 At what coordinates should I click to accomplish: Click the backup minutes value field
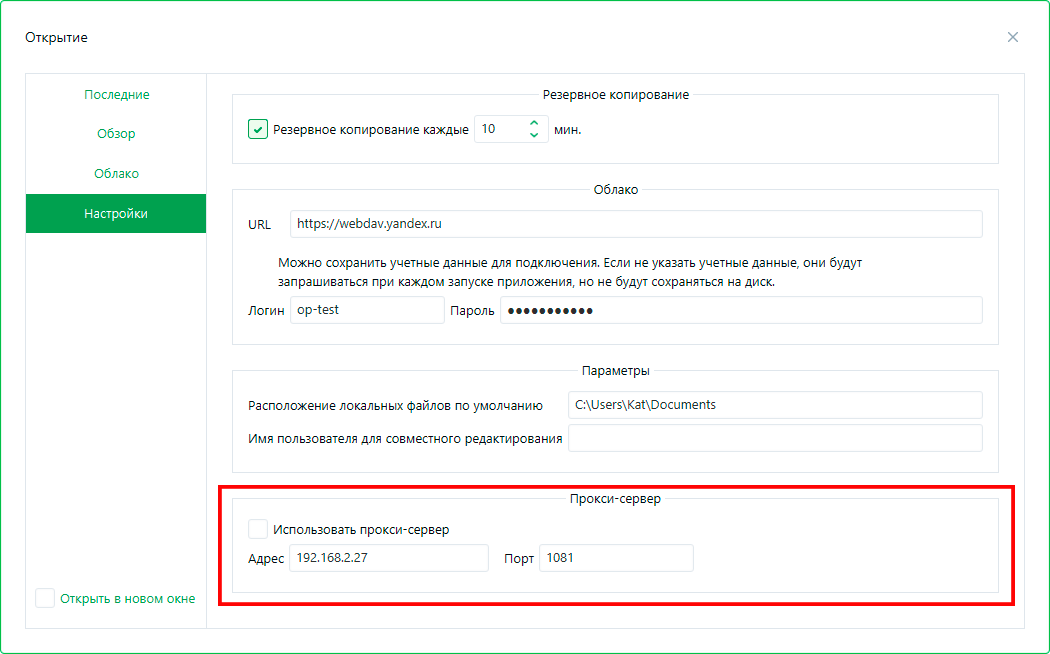pos(498,129)
